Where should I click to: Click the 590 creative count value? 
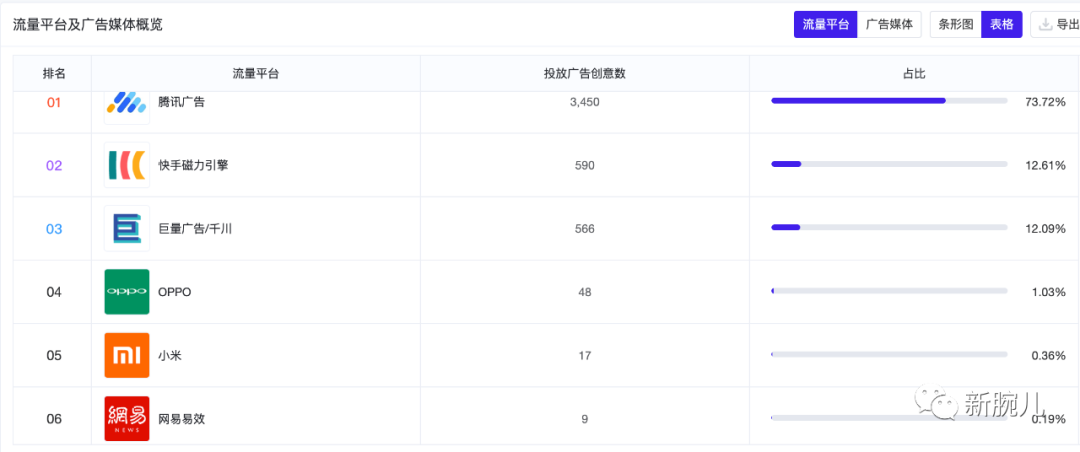pos(585,165)
